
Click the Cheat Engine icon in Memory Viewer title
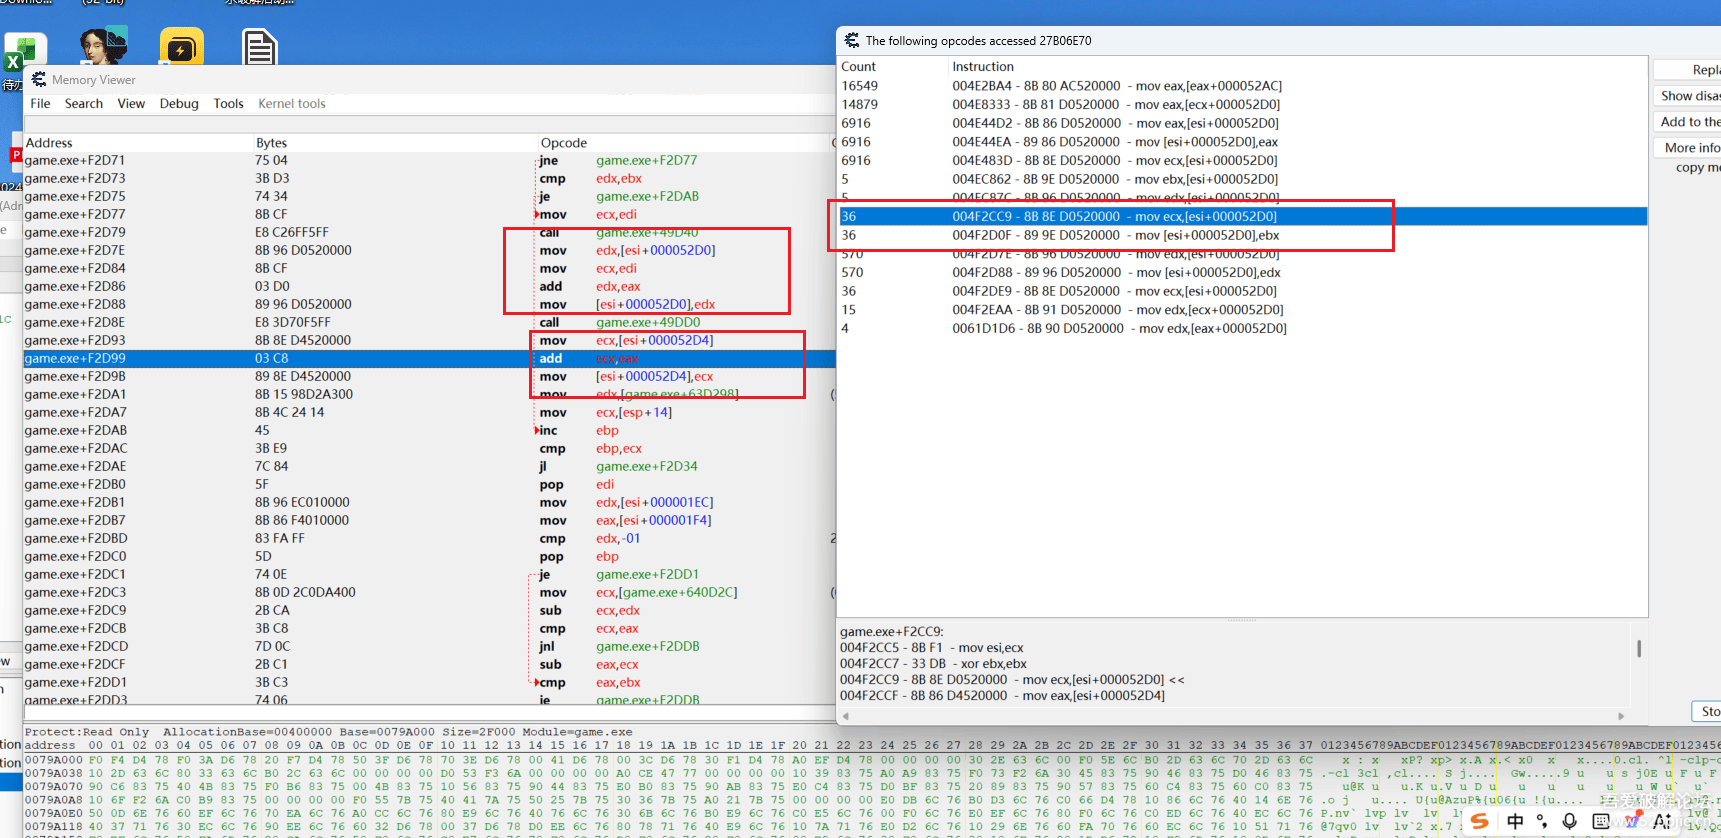click(39, 79)
